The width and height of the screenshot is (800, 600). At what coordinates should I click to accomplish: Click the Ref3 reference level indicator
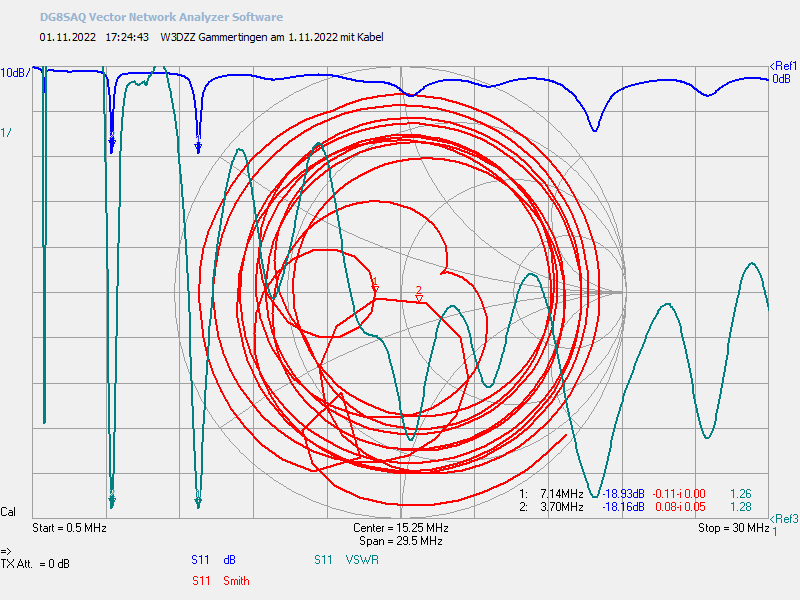[x=784, y=519]
